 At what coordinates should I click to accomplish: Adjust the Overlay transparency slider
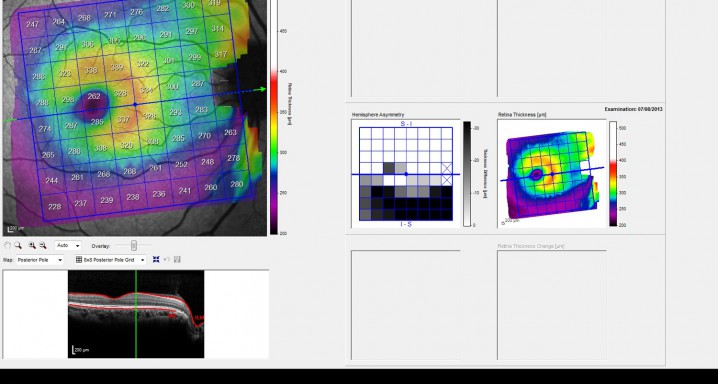(x=134, y=246)
